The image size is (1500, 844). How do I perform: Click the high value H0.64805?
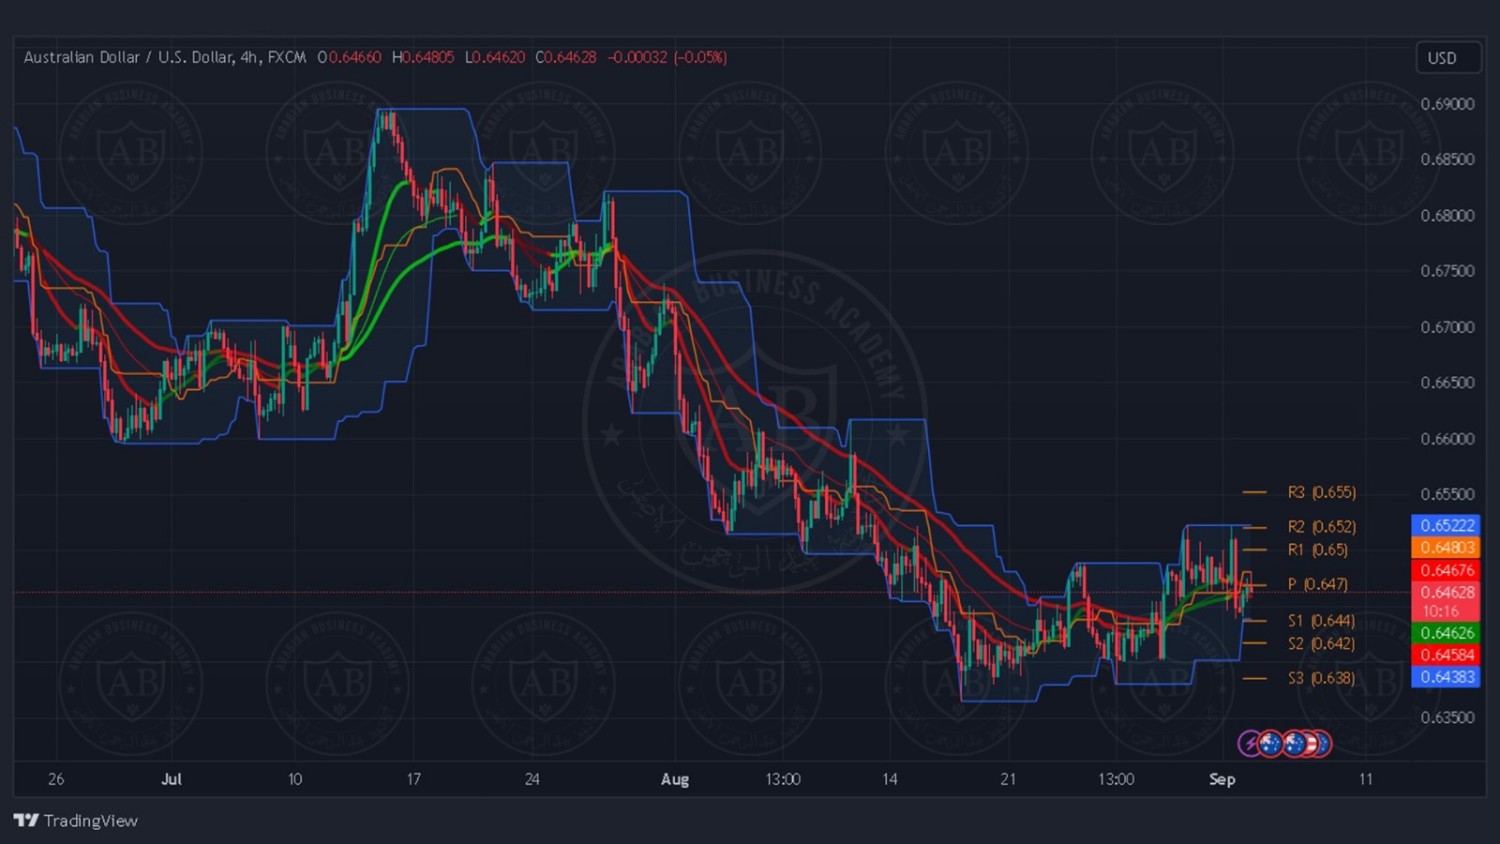[423, 58]
